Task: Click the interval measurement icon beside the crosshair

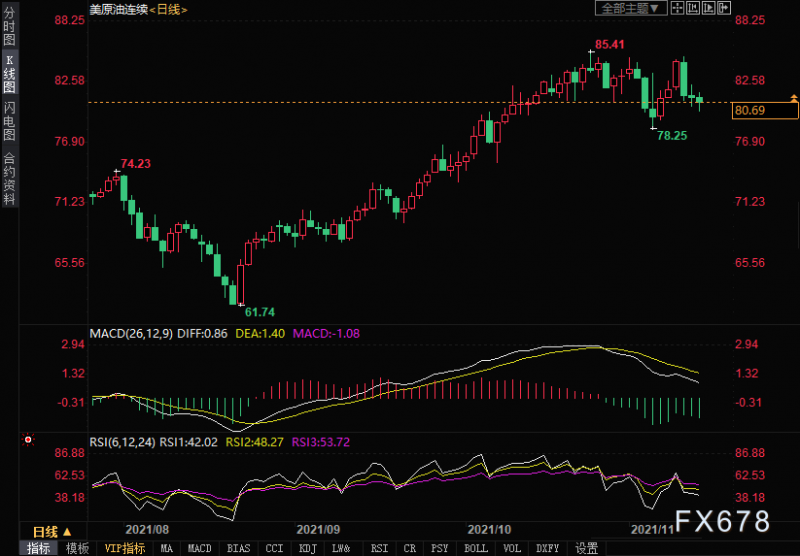Action: (694, 8)
